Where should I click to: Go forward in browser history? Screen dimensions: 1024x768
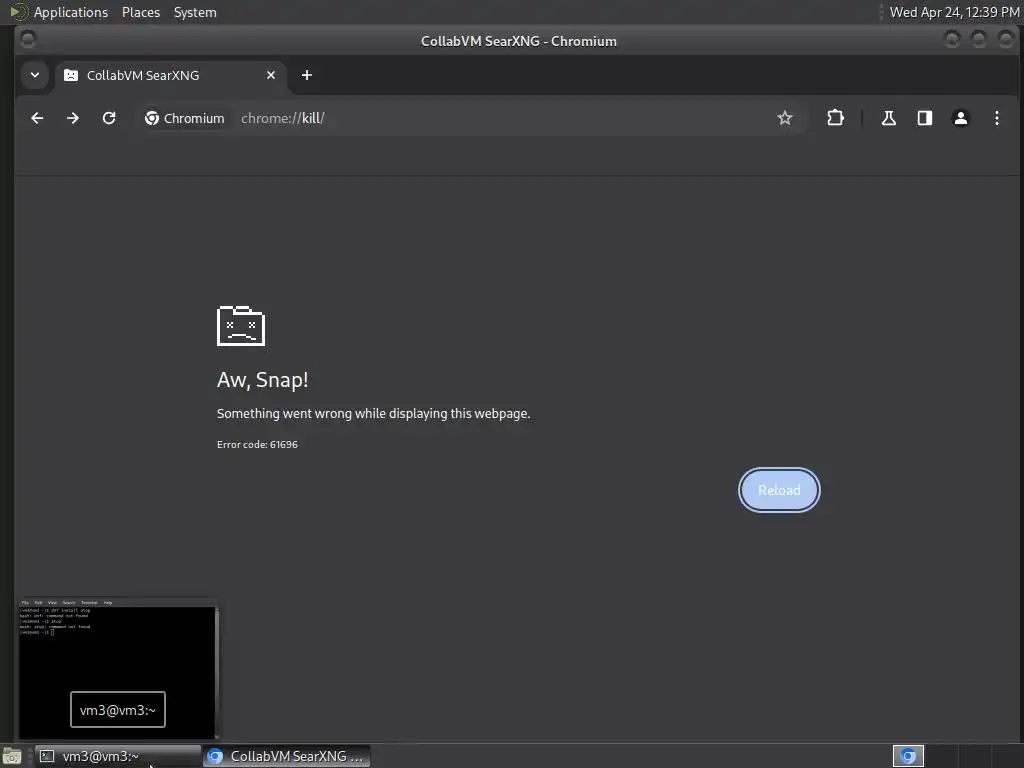(73, 118)
